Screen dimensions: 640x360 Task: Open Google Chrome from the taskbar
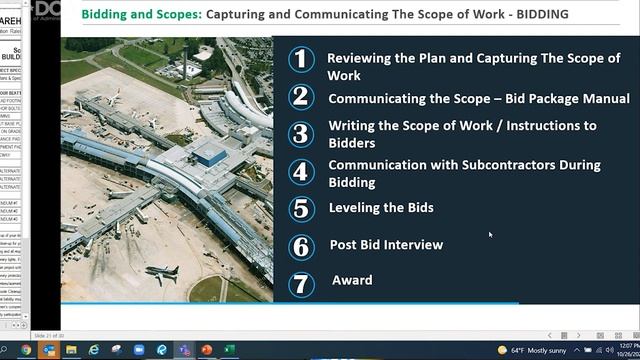[x=26, y=350]
